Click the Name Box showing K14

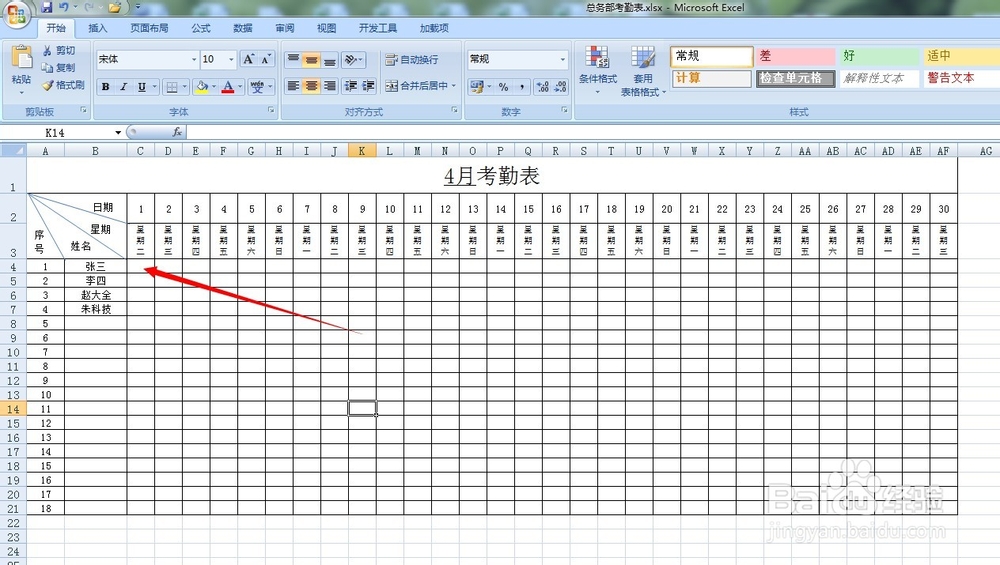(x=55, y=133)
